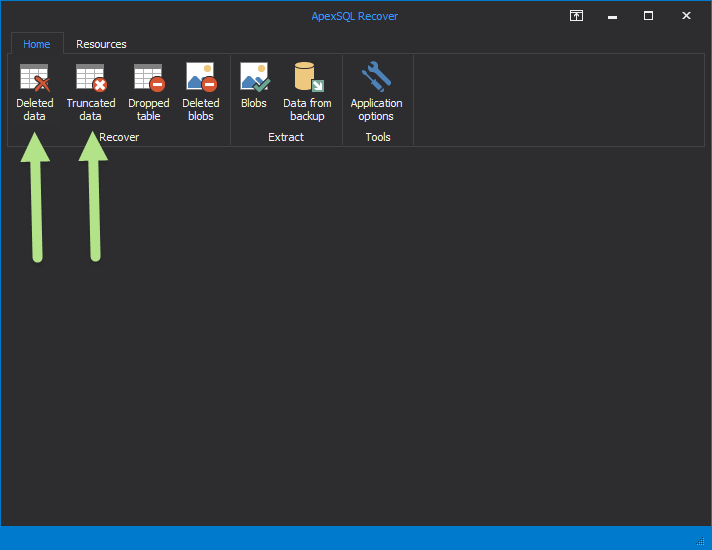Screen dimensions: 712x550
Task: Select the Home ribbon tab
Action: 37,44
